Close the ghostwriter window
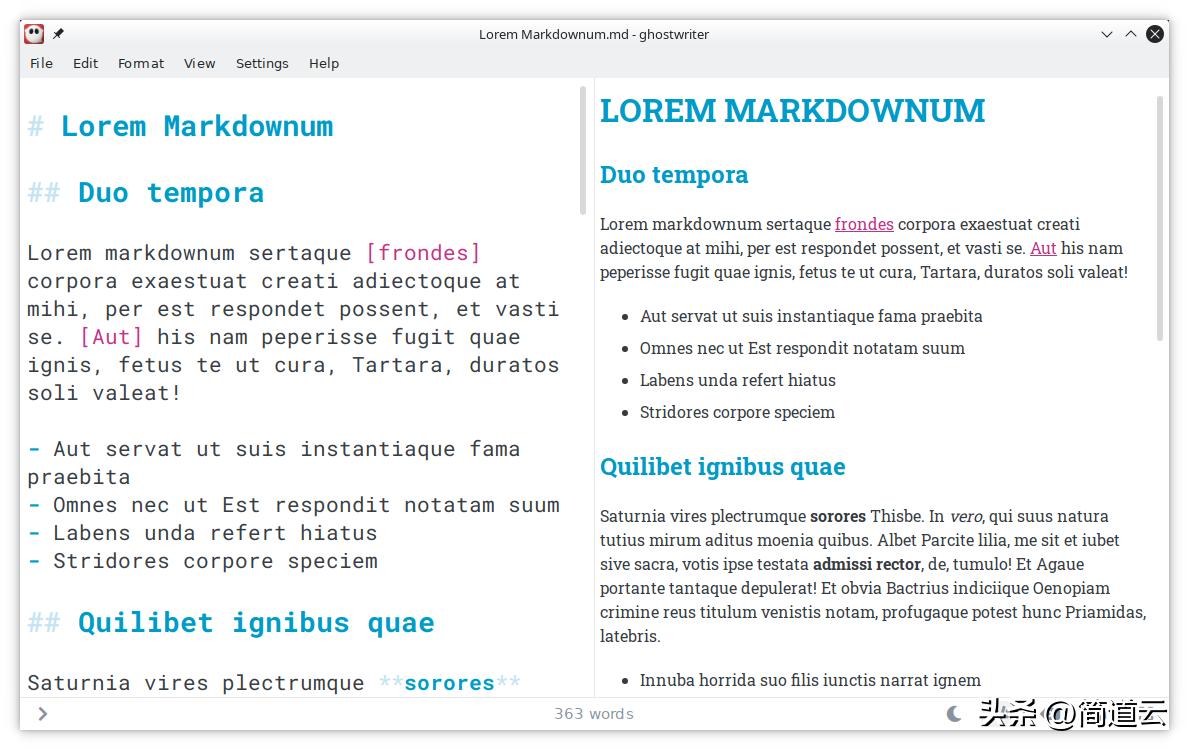Screen dimensions: 1189x750 1155,34
